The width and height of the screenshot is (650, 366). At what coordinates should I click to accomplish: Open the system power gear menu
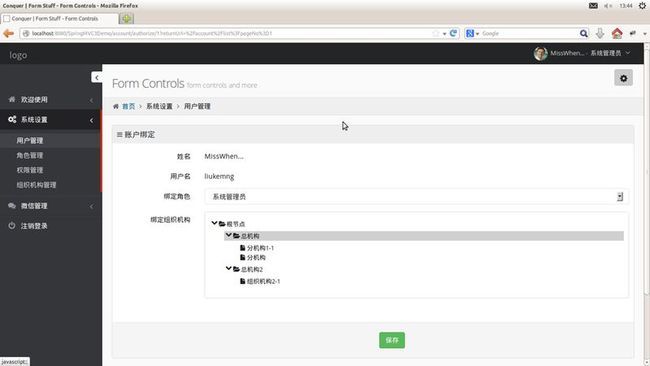[x=642, y=6]
